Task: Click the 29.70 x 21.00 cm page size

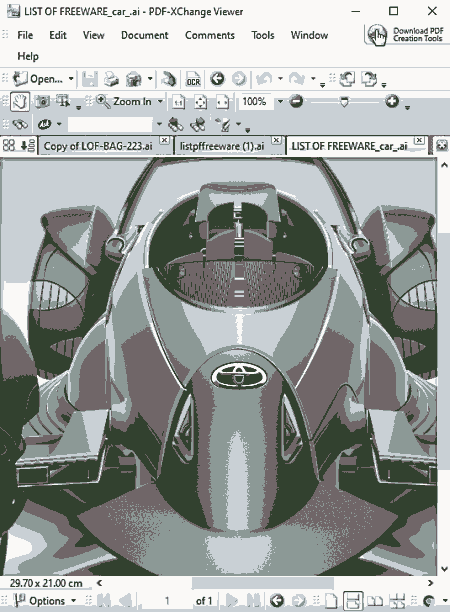Action: point(46,583)
